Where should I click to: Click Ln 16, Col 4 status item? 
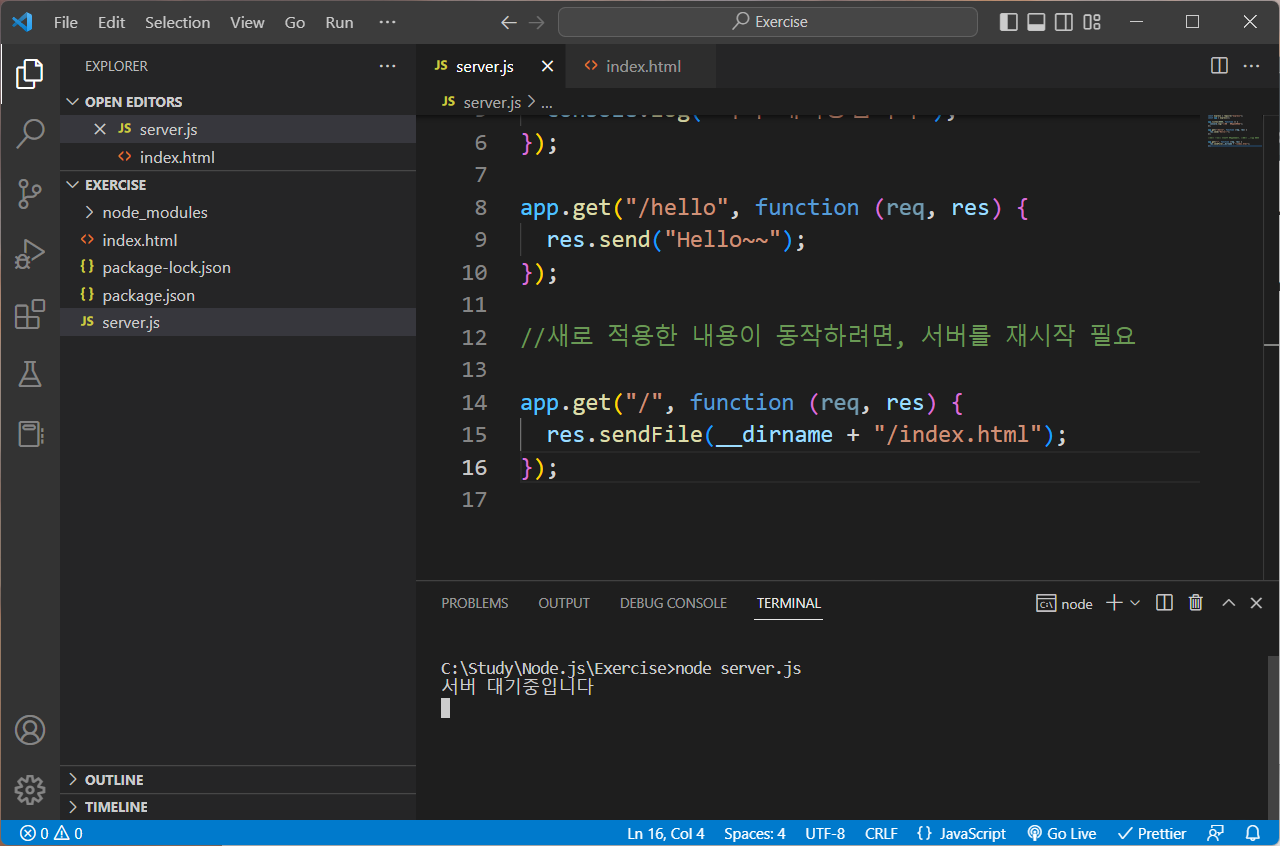pyautogui.click(x=666, y=833)
